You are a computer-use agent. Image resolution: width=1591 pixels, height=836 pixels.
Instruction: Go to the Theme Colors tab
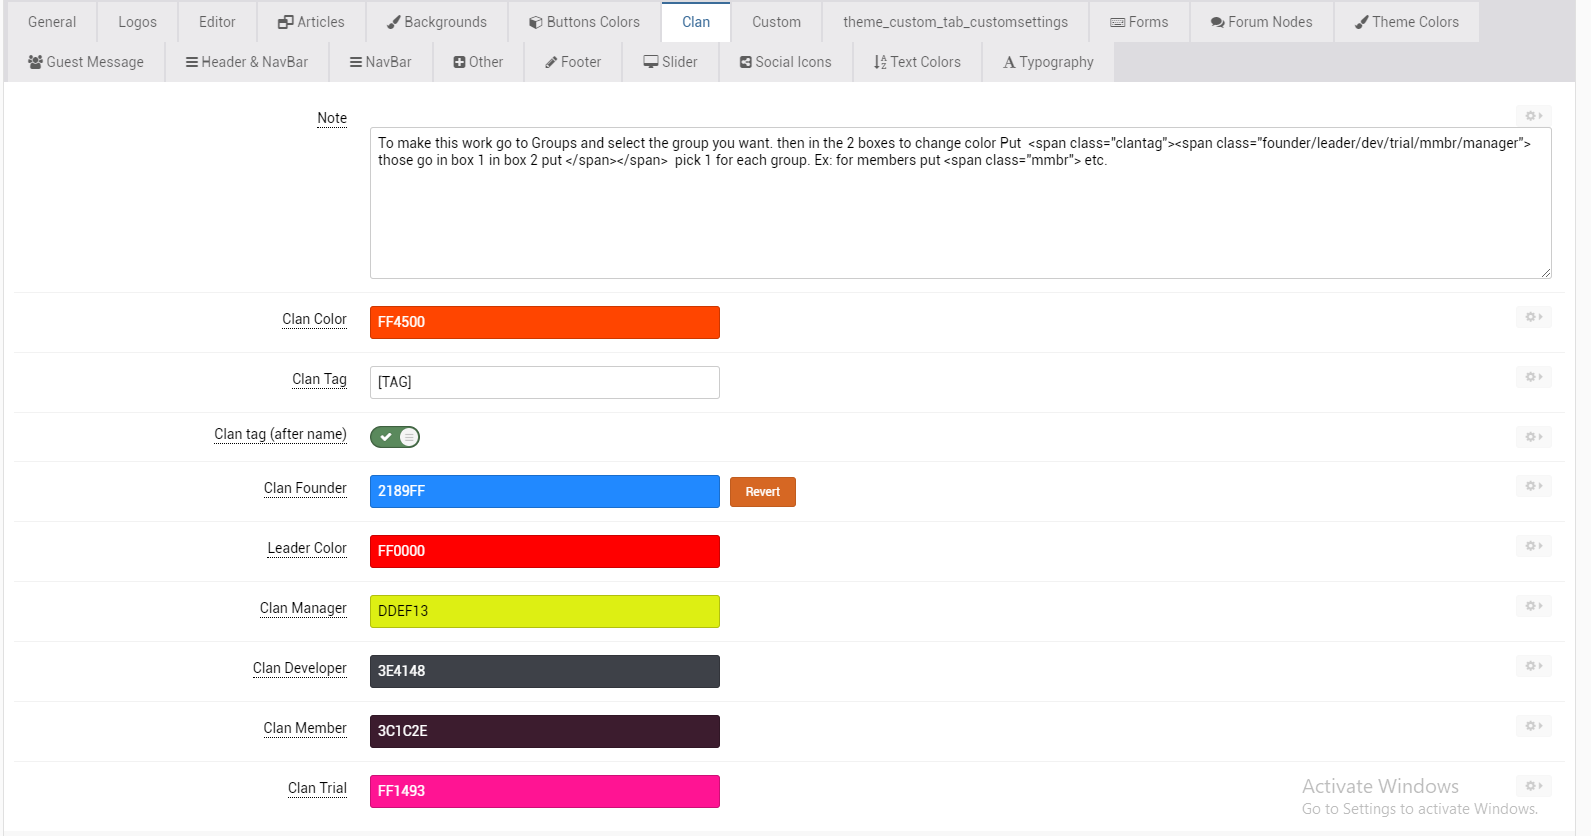(x=1406, y=22)
